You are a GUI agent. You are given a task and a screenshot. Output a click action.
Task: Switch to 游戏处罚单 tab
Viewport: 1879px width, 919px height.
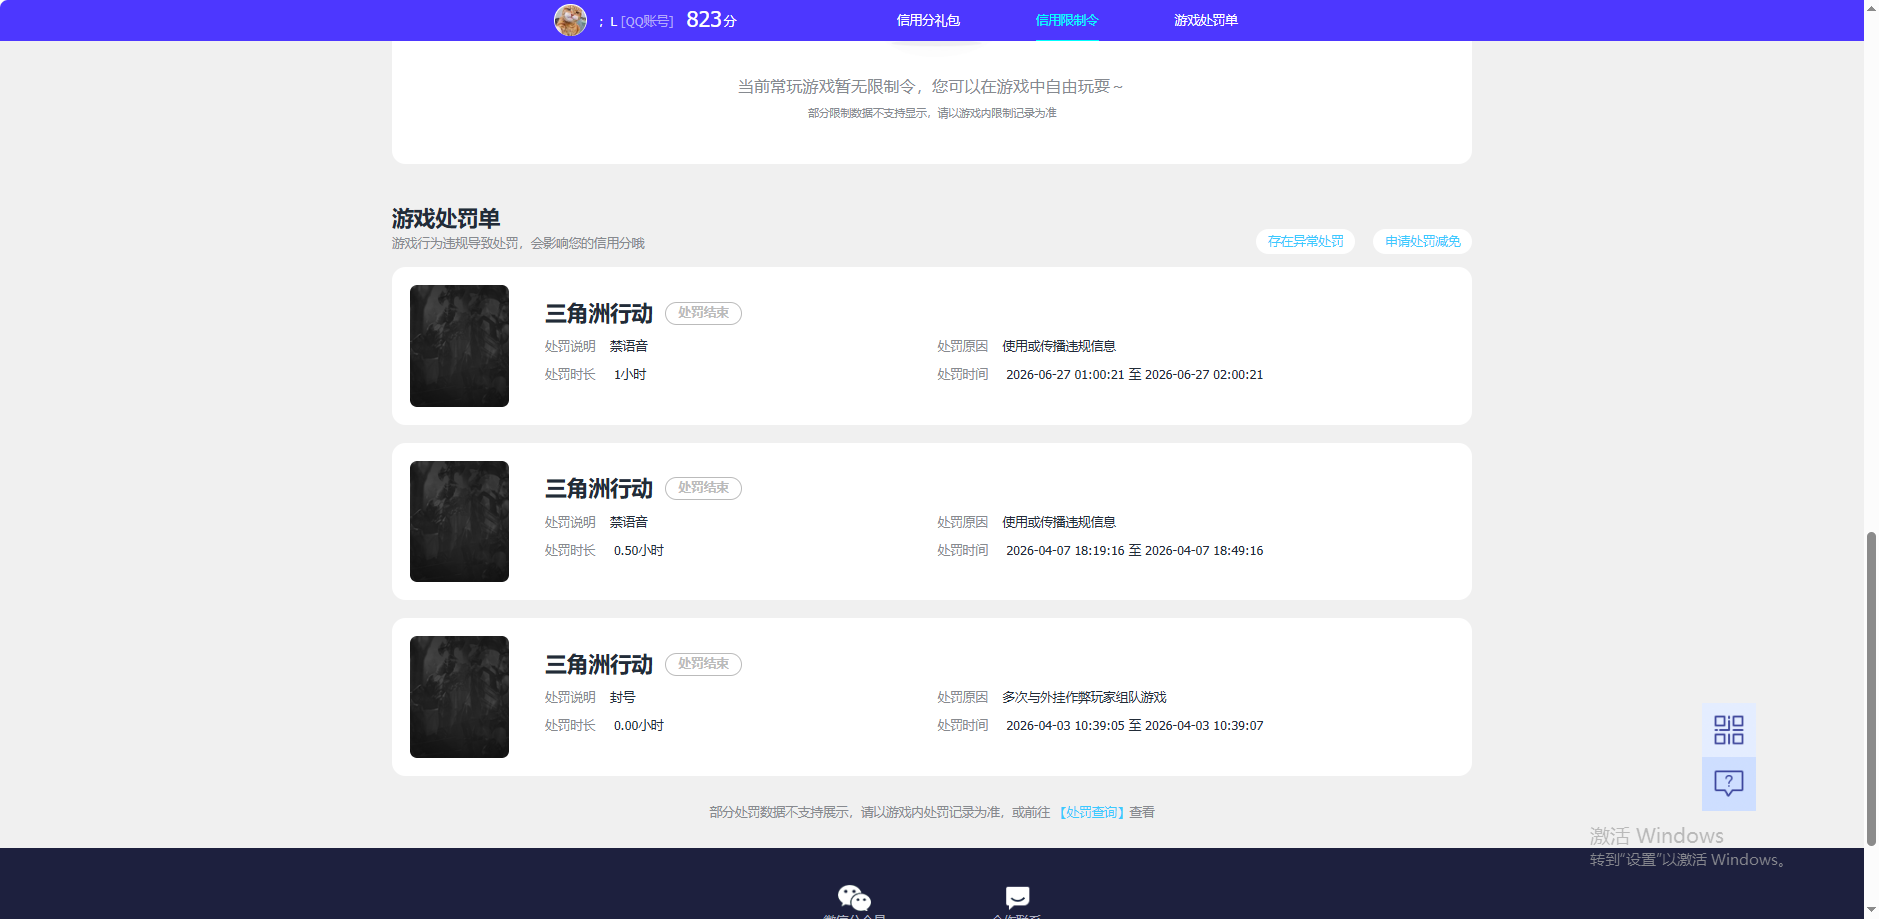tap(1206, 20)
